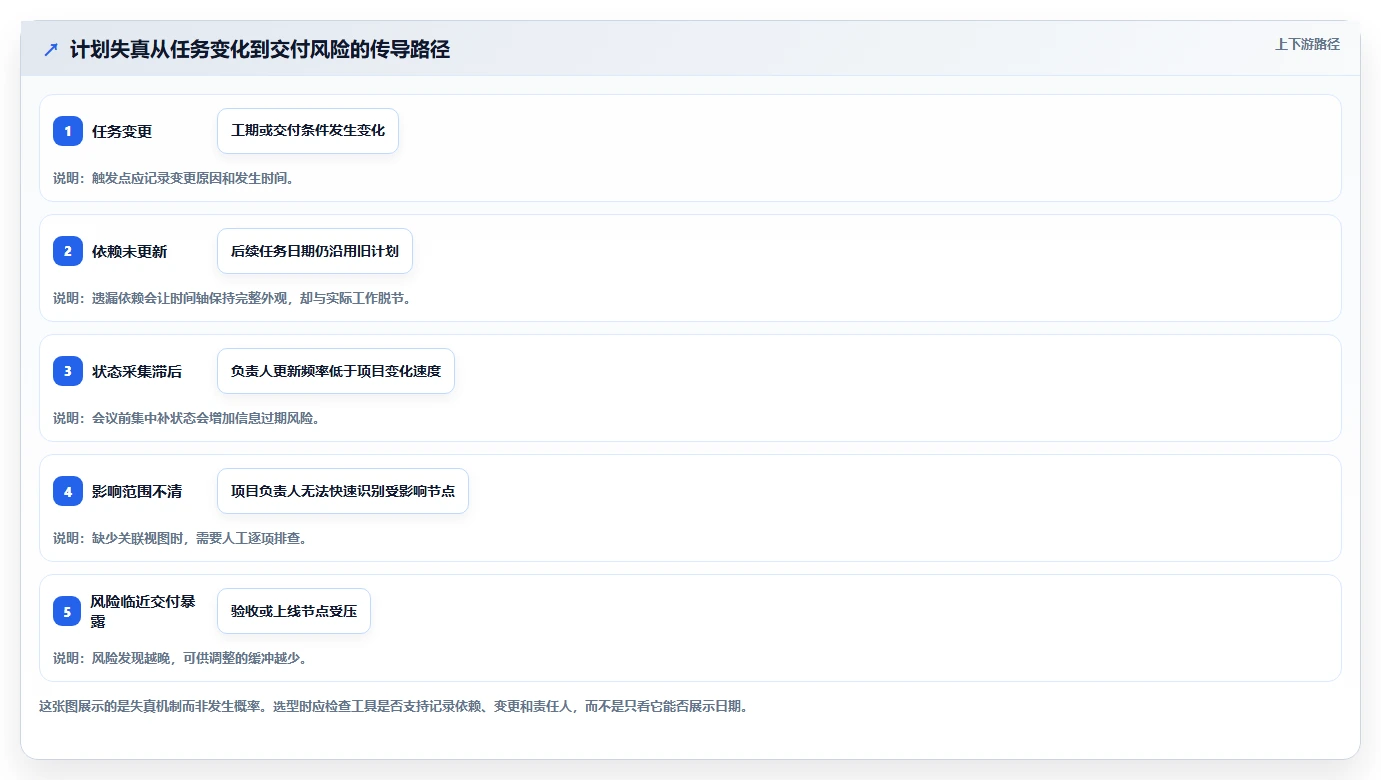Screen dimensions: 1381x780
Task: Select the 项目负责人无法快速识别受影响节点 chip
Action: pyautogui.click(x=343, y=491)
